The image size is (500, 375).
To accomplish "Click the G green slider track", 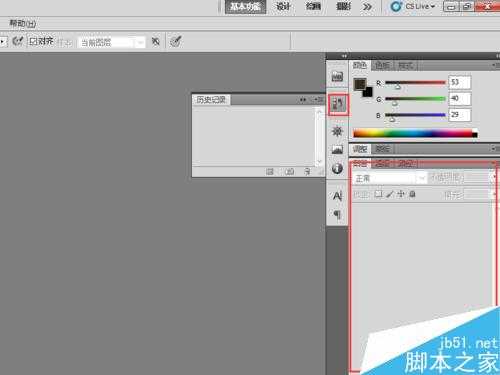I will (x=415, y=99).
